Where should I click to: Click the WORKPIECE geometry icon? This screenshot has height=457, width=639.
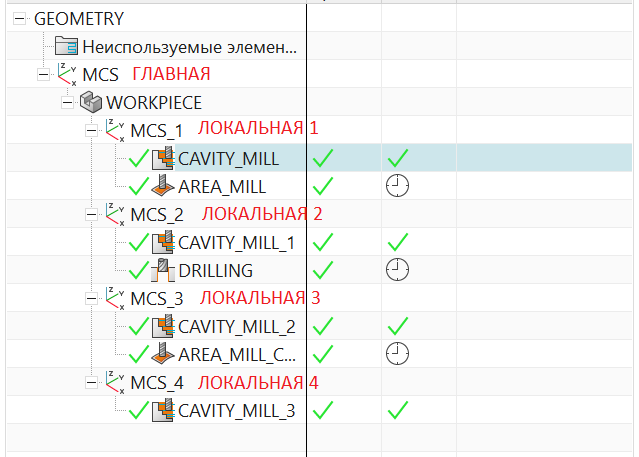[x=91, y=102]
